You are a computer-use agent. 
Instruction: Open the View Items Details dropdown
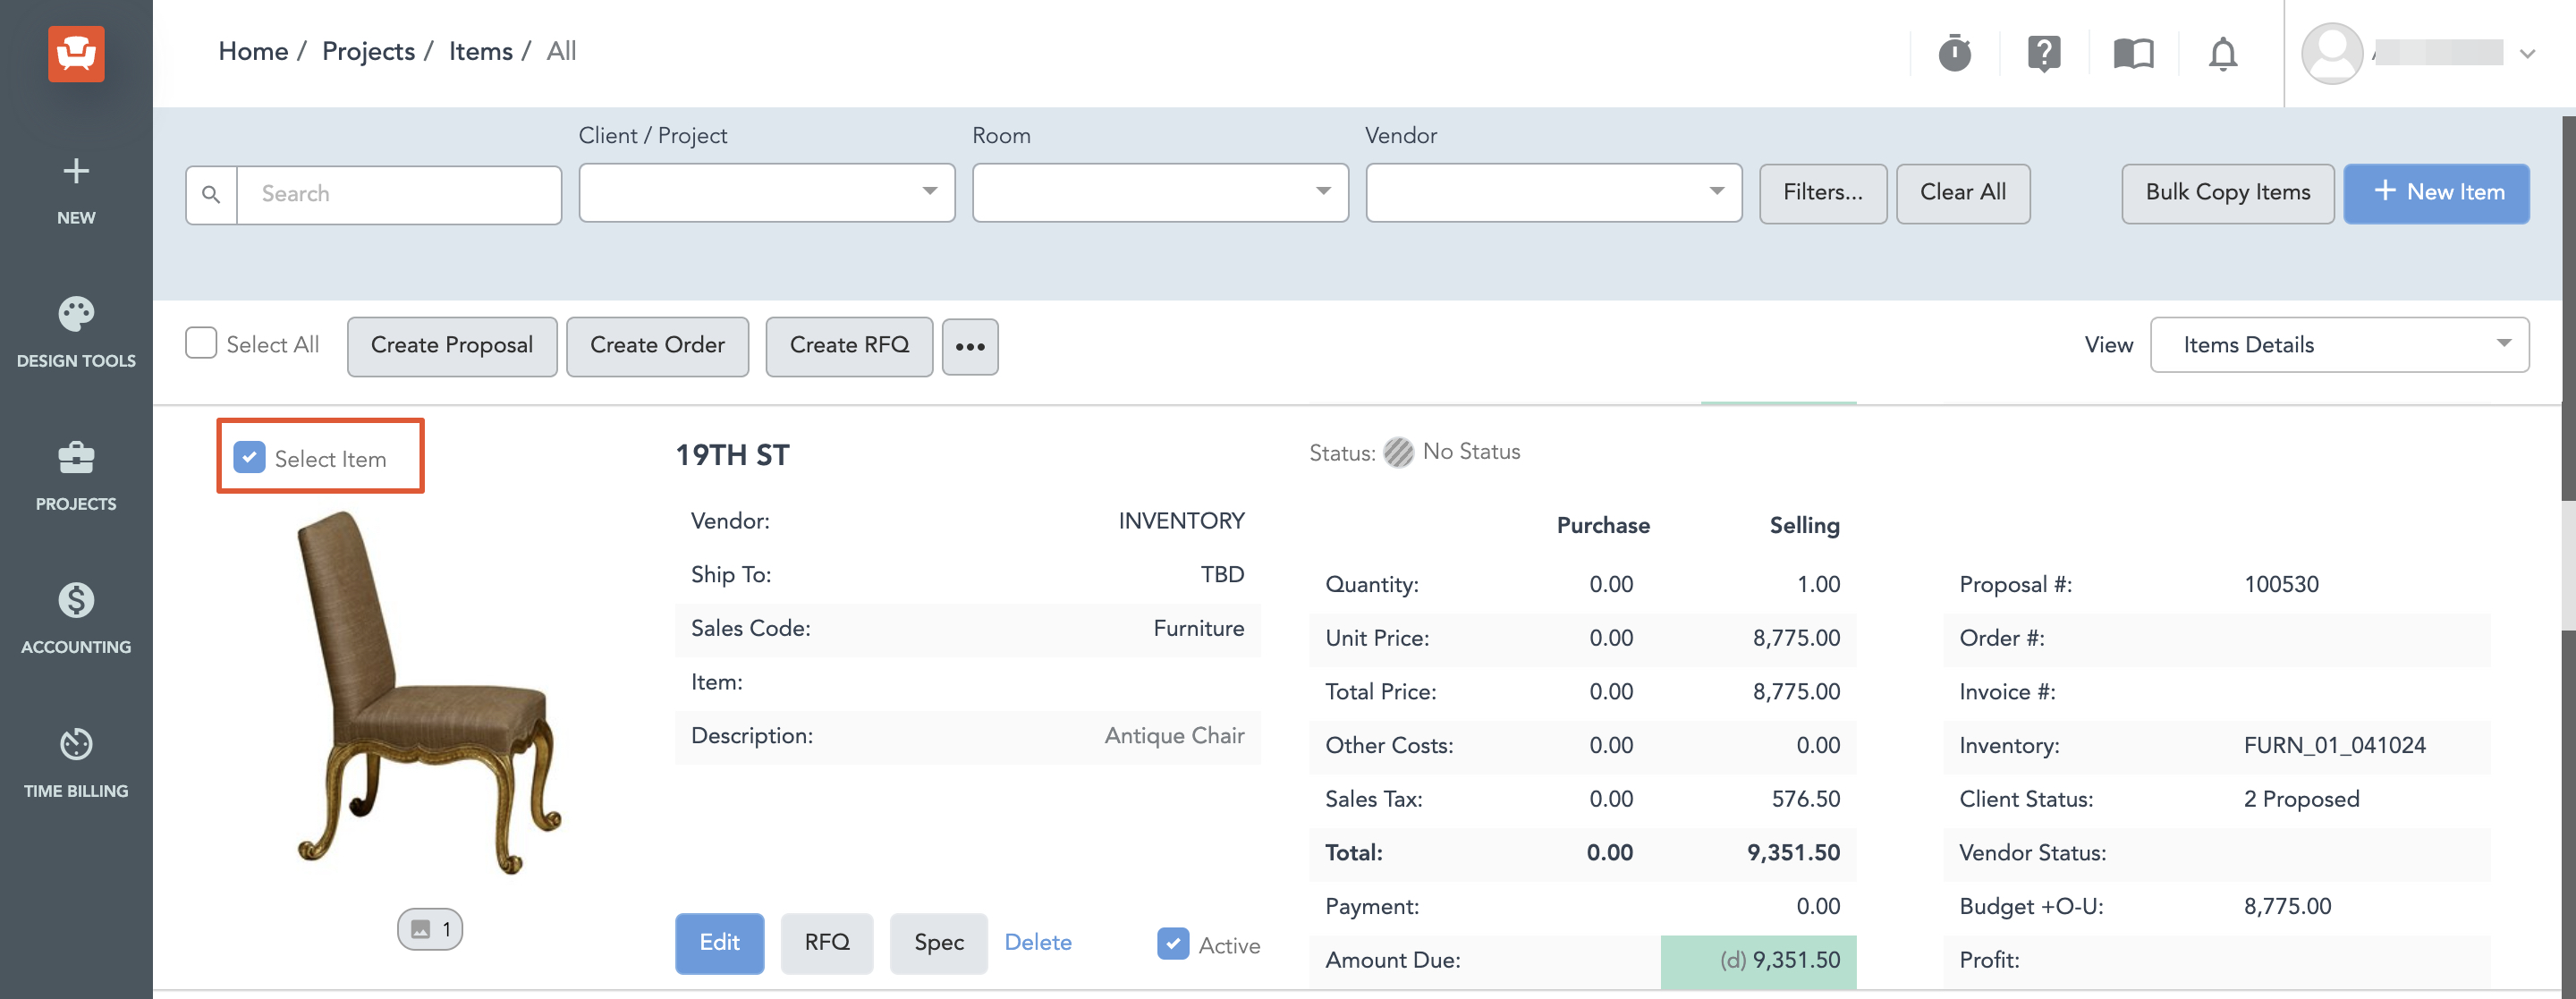(2339, 345)
